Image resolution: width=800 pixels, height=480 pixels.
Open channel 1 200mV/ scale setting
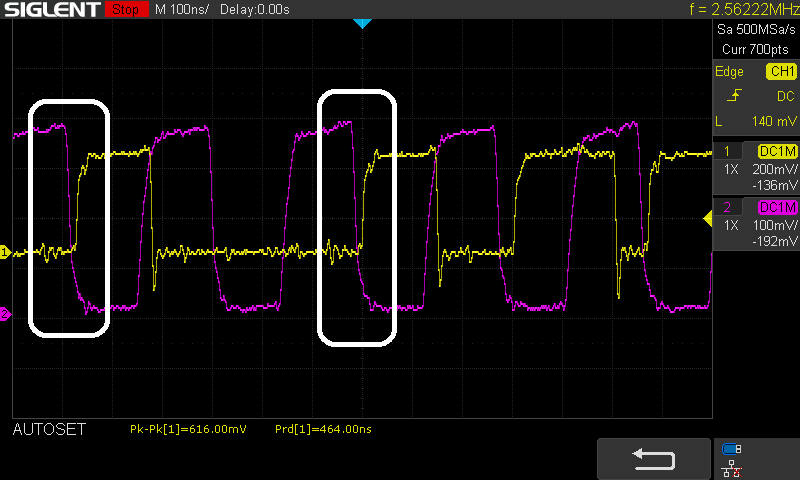pos(774,170)
